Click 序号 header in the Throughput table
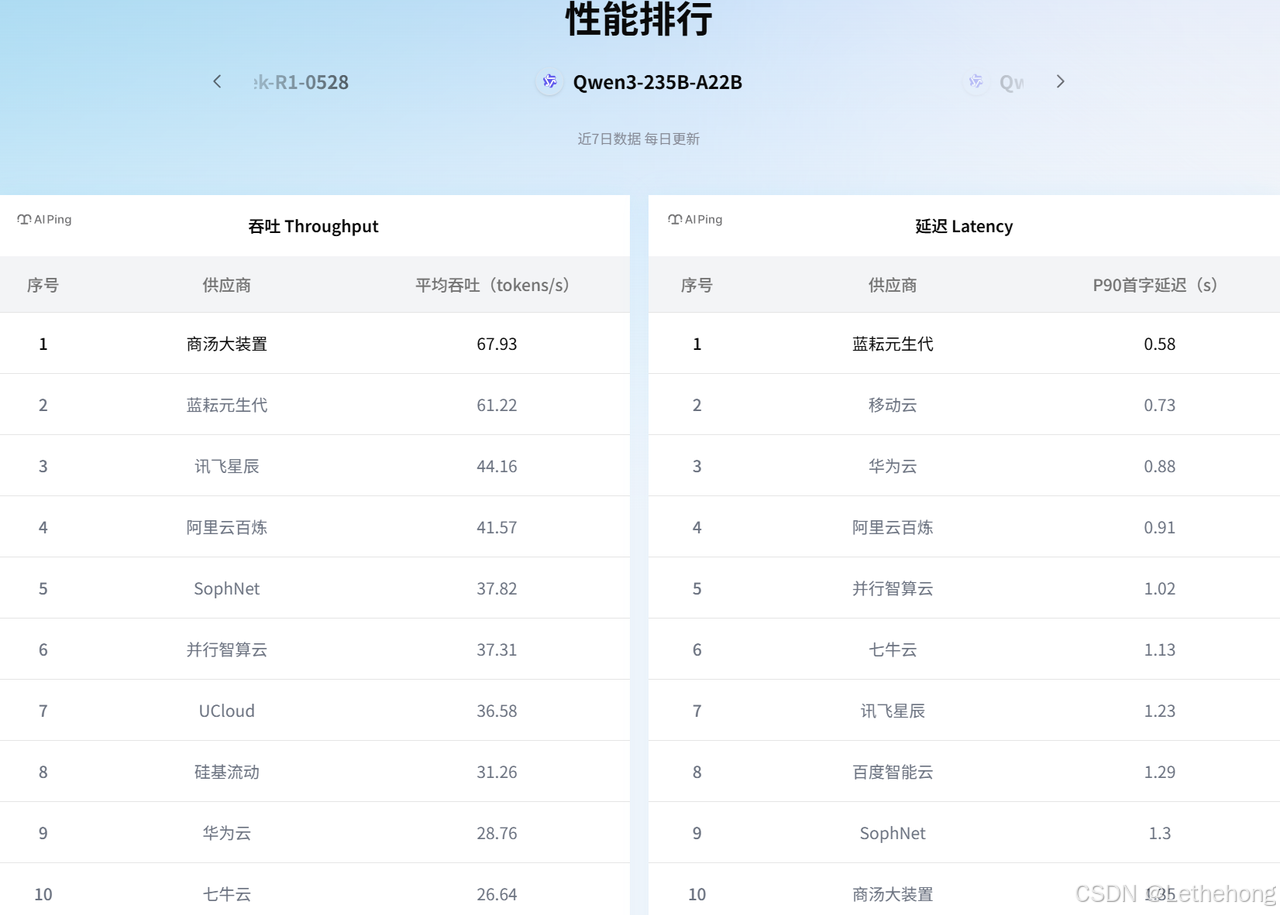The width and height of the screenshot is (1280, 915). tap(43, 285)
